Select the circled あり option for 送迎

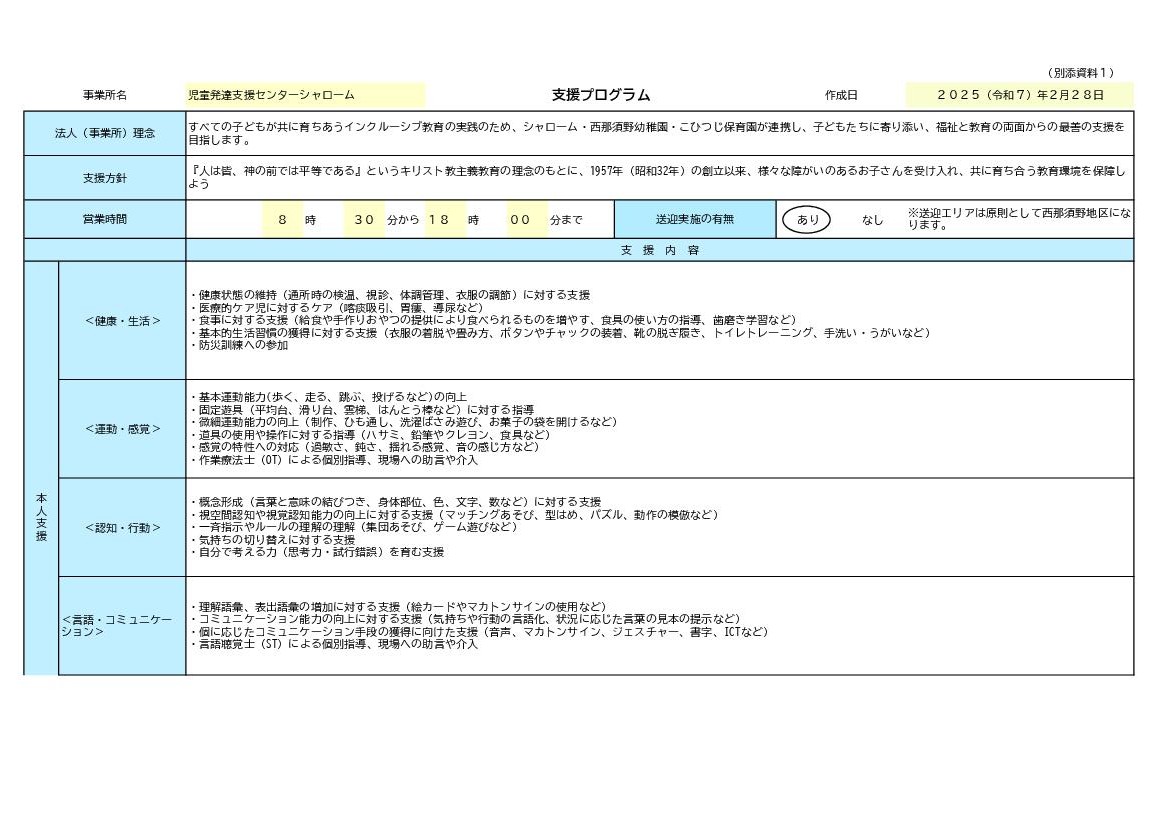click(806, 220)
